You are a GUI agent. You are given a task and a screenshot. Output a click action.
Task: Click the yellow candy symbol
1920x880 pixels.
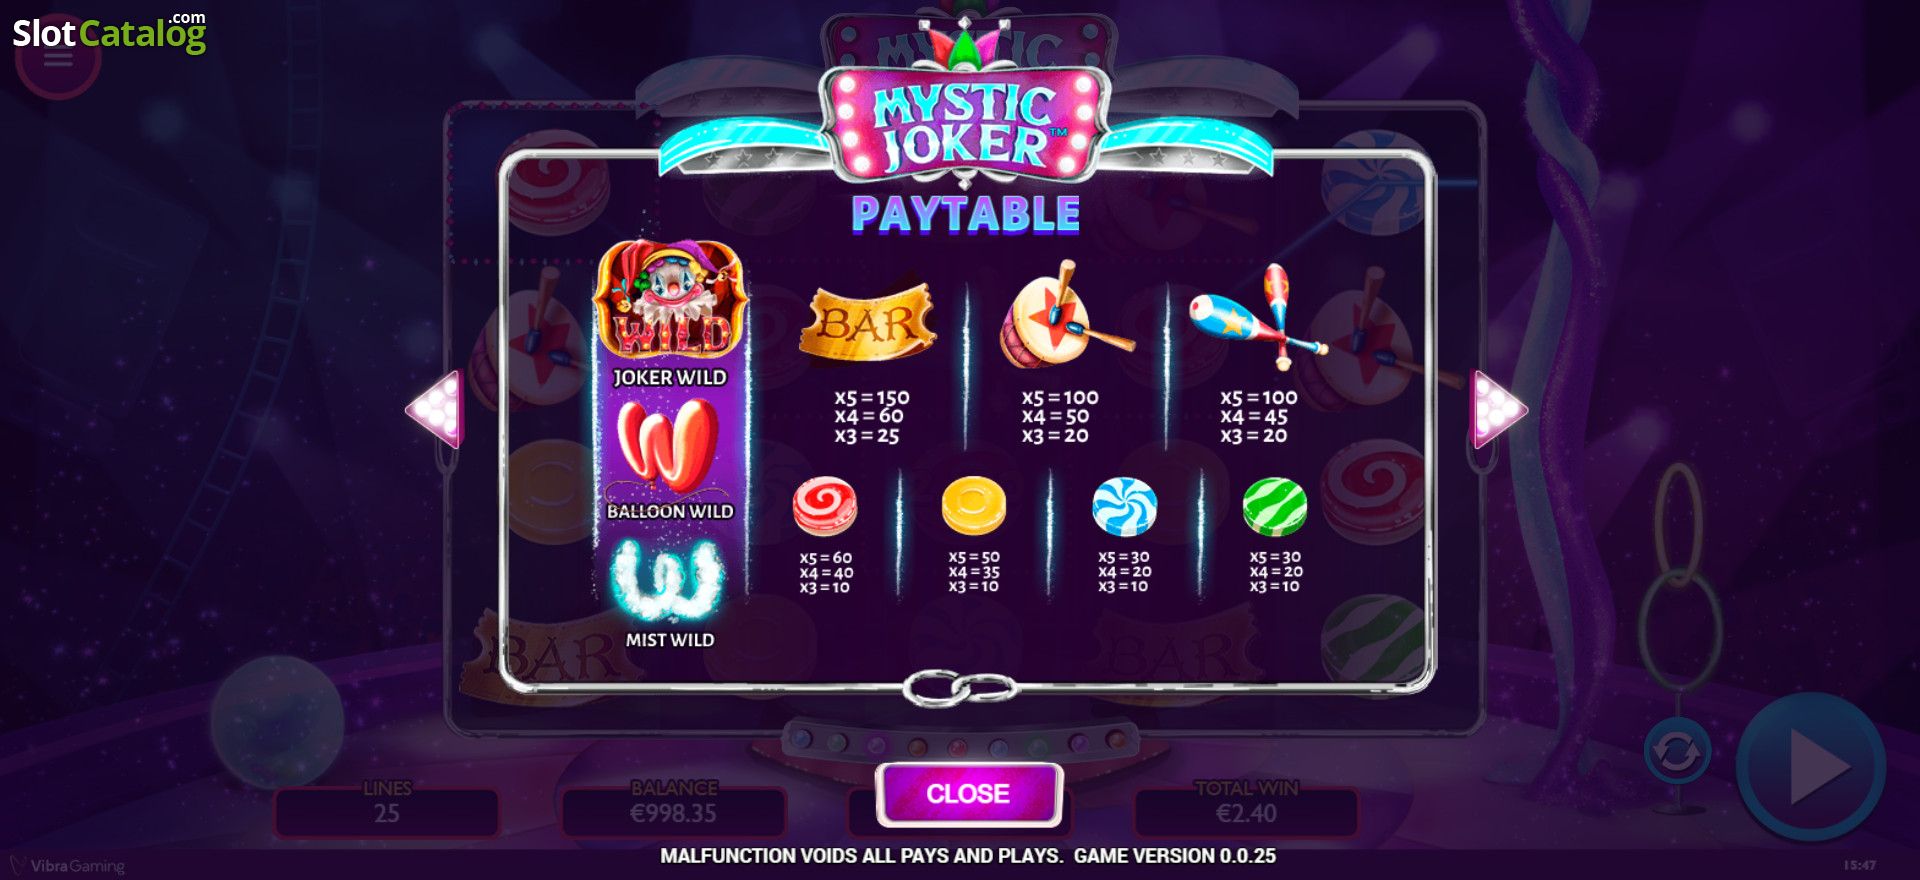click(x=974, y=505)
